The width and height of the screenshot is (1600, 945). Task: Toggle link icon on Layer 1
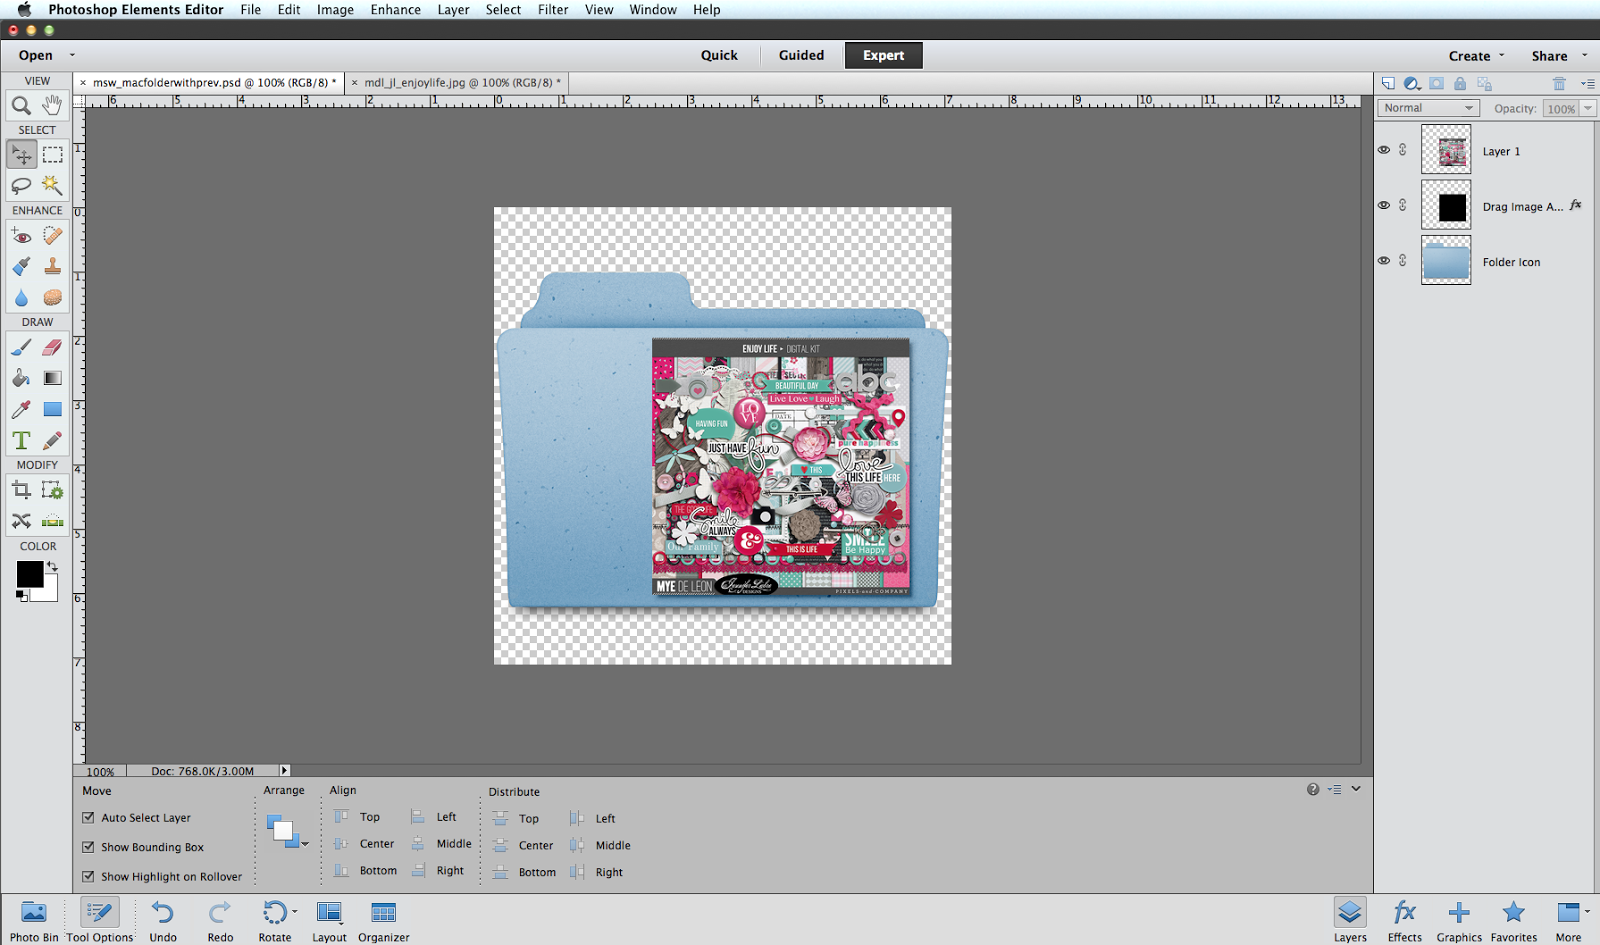tap(1403, 150)
